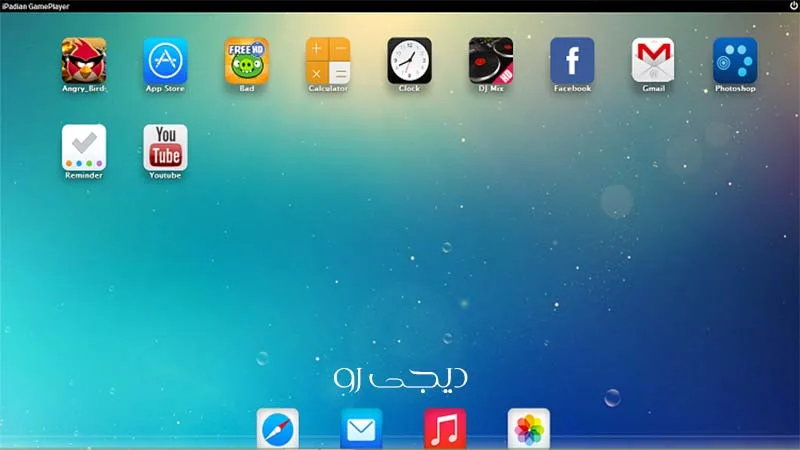Open the Angry Birds game icon
Screen dimensions: 800x450
coord(84,61)
